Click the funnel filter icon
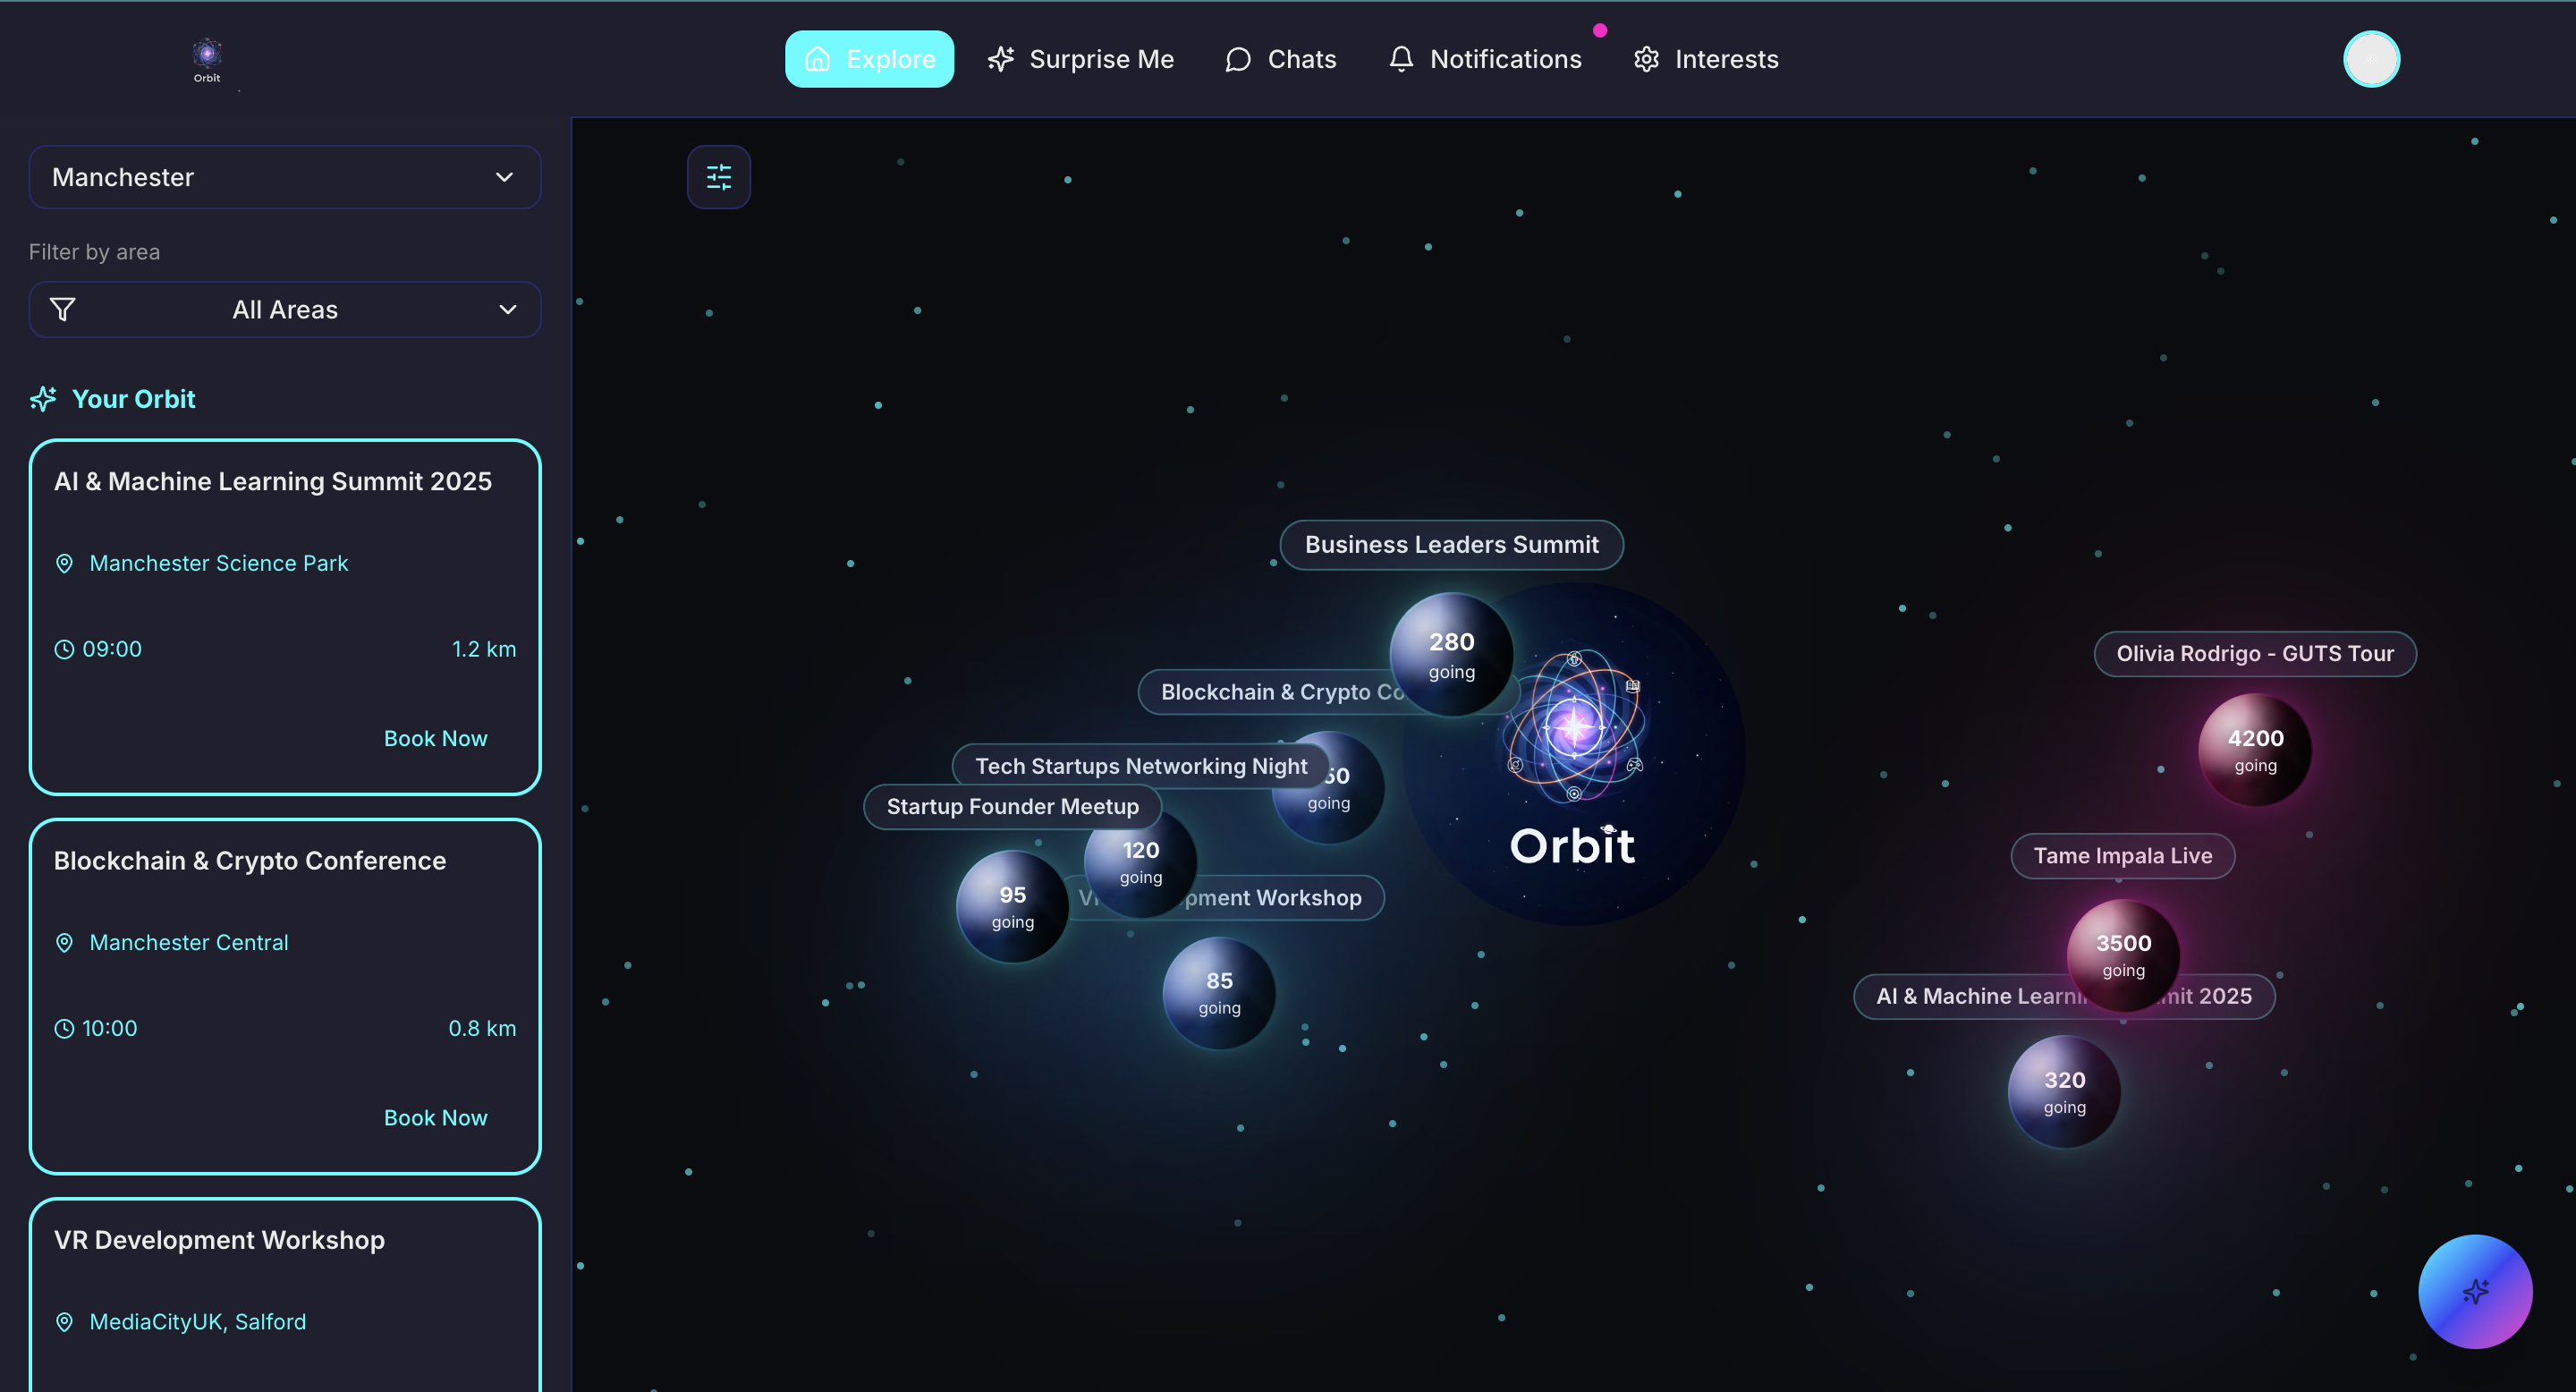This screenshot has height=1392, width=2576. [63, 310]
